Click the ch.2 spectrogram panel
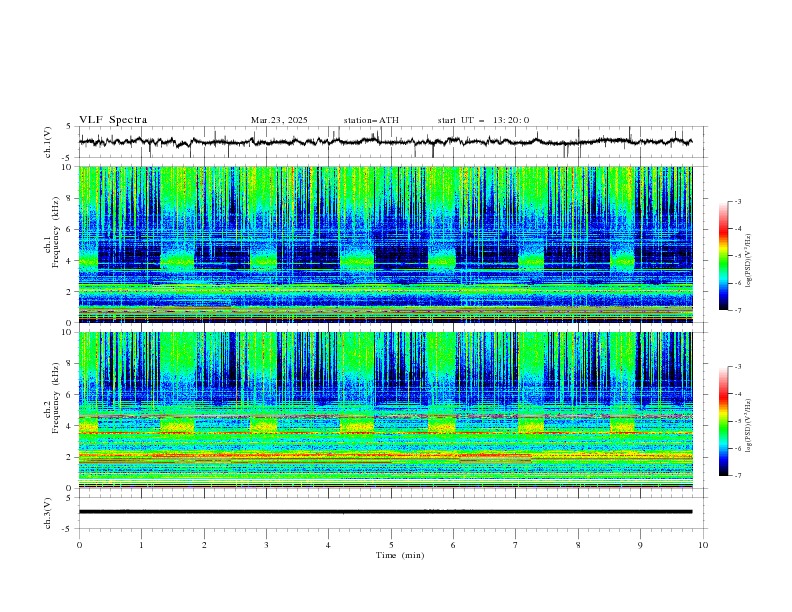Viewport: 792px width, 612px height. coord(386,410)
